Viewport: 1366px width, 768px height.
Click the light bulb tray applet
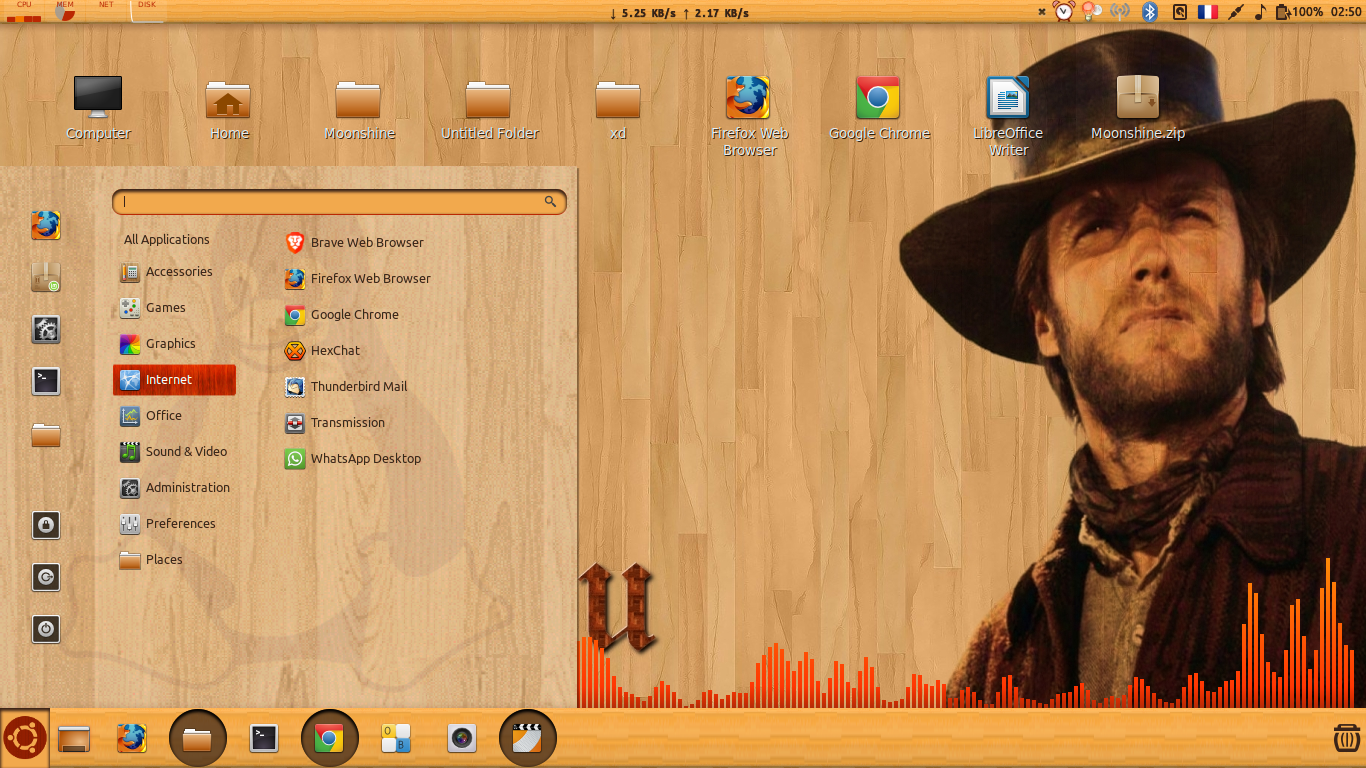[1091, 12]
